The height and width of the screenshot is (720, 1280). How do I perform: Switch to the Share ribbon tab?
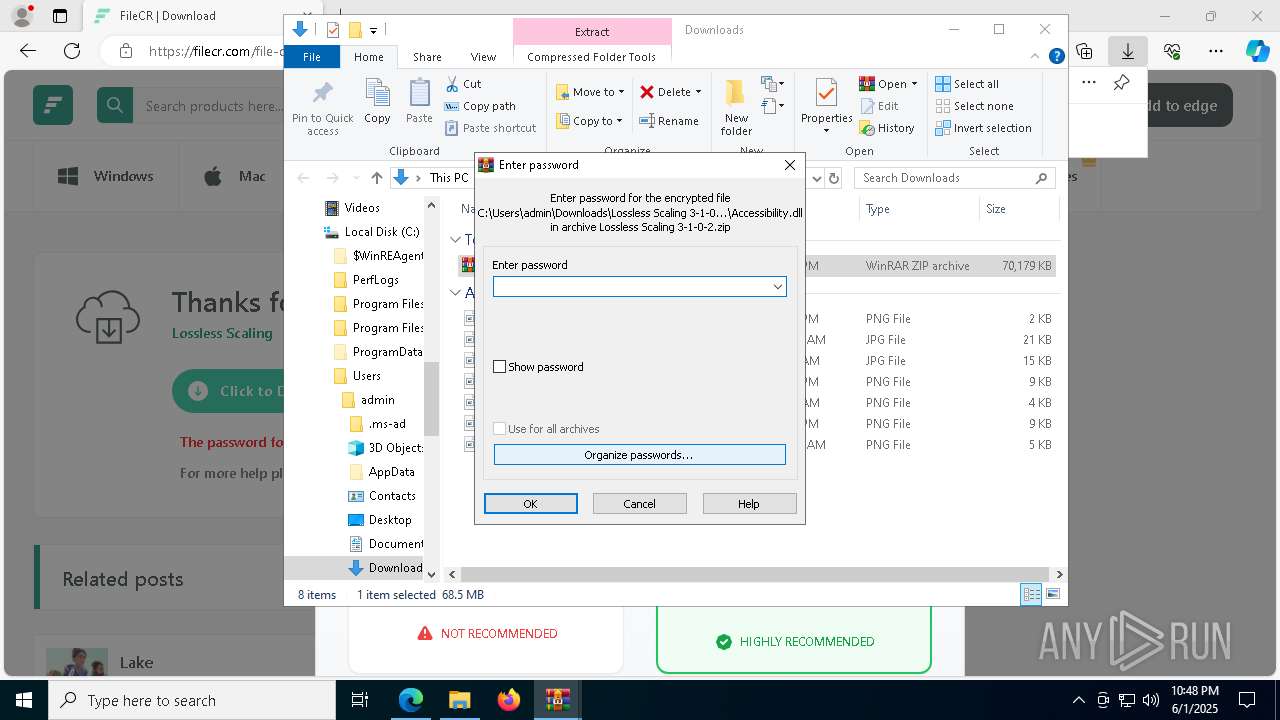point(427,57)
